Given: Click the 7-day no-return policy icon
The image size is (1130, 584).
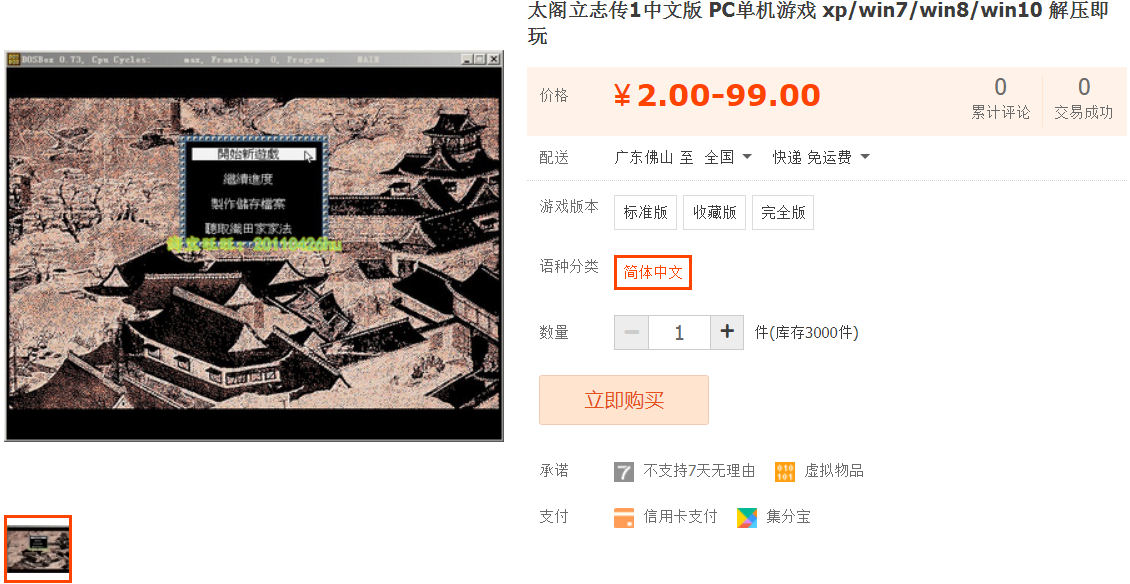Looking at the screenshot, I should (x=623, y=472).
